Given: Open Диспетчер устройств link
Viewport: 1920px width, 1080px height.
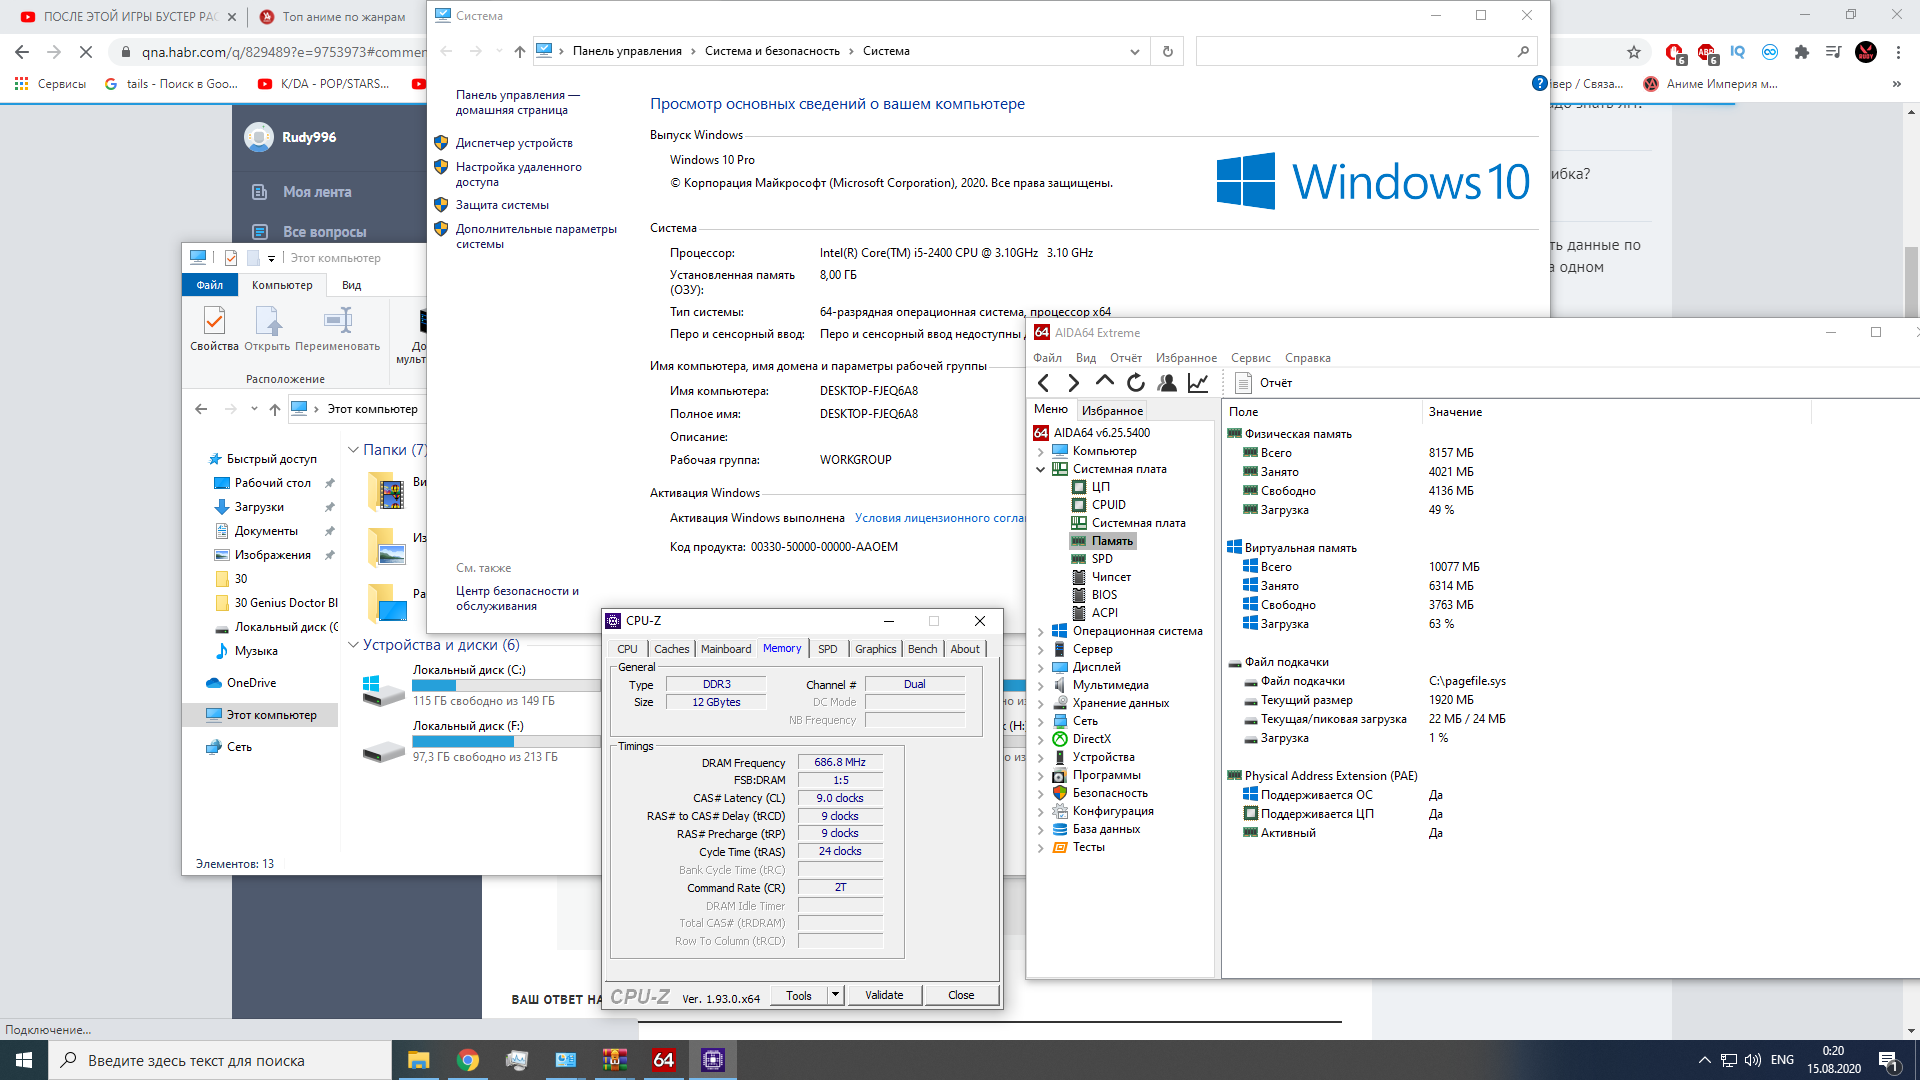Looking at the screenshot, I should pos(514,143).
